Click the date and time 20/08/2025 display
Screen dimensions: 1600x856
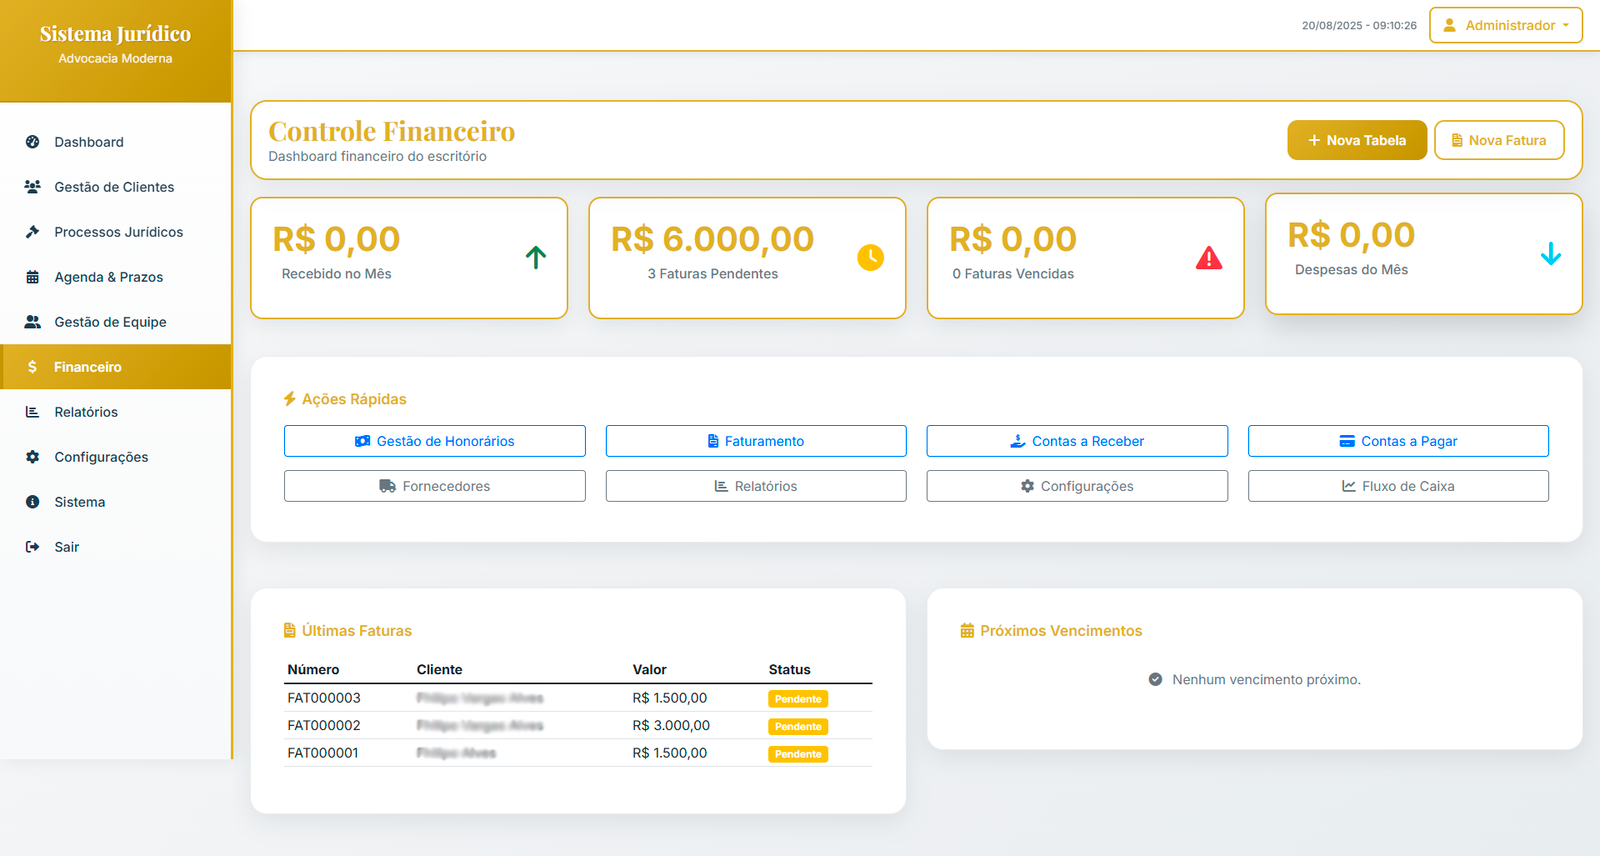click(x=1359, y=26)
